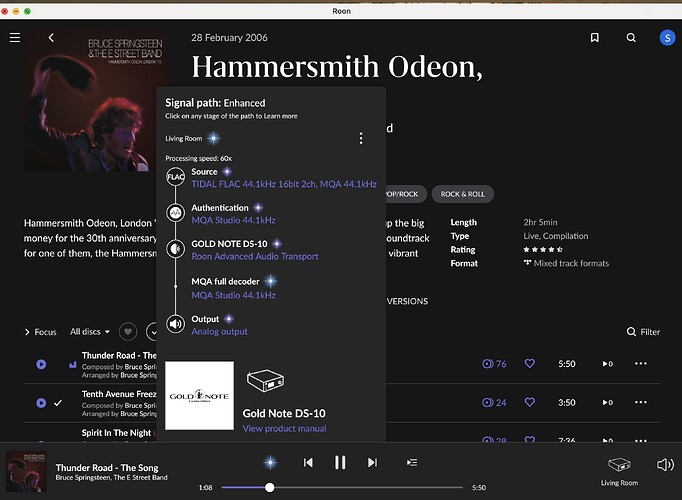This screenshot has width=682, height=500.
Task: Open more options for Thunder Road row
Action: point(641,363)
